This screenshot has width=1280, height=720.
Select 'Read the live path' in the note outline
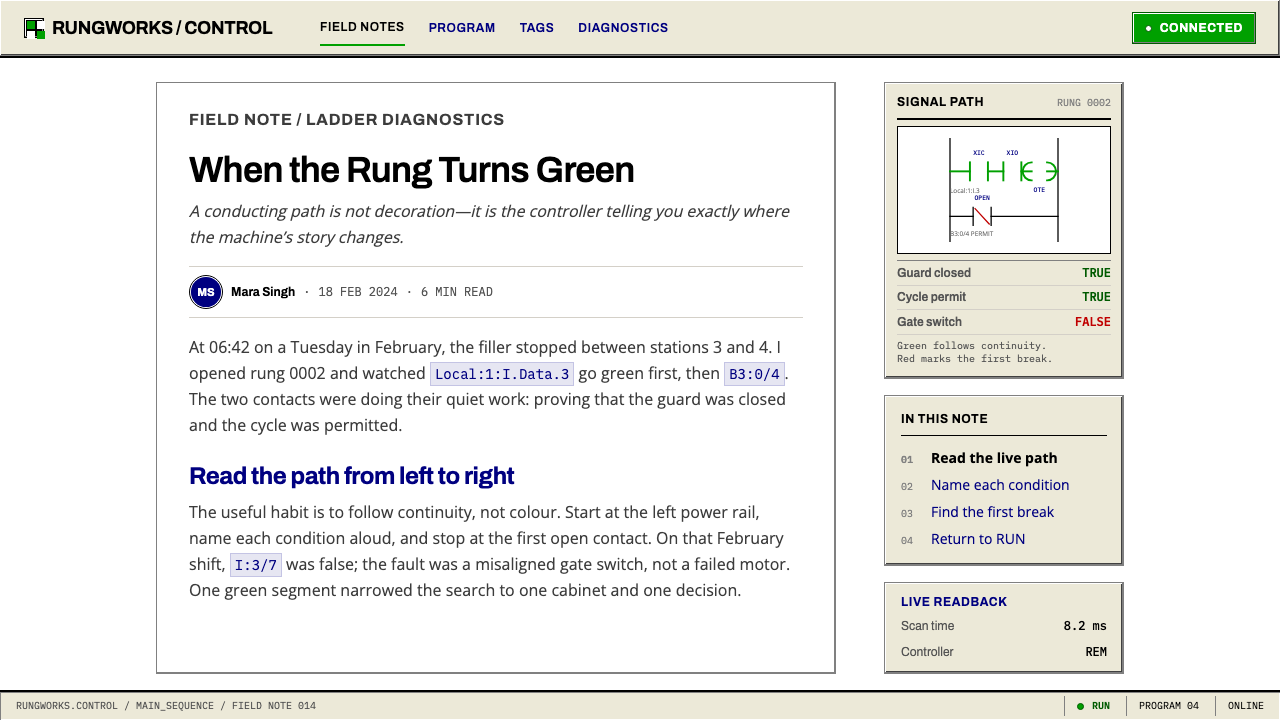click(x=994, y=458)
